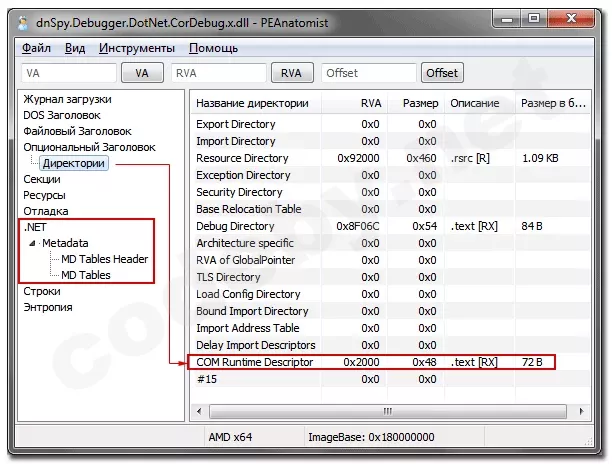Select Опциональный Заголовок tree item
This screenshot has height=464, width=612.
[89, 147]
